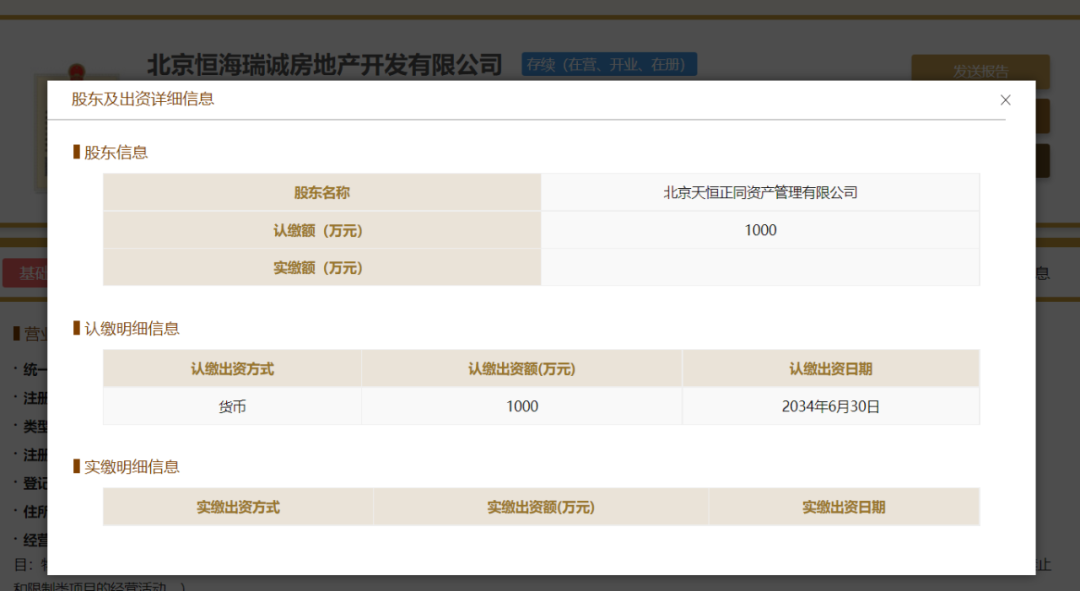1080x591 pixels.
Task: Click company title 北京恒海瑞诚房地产开发有限公司 in background
Action: click(324, 65)
